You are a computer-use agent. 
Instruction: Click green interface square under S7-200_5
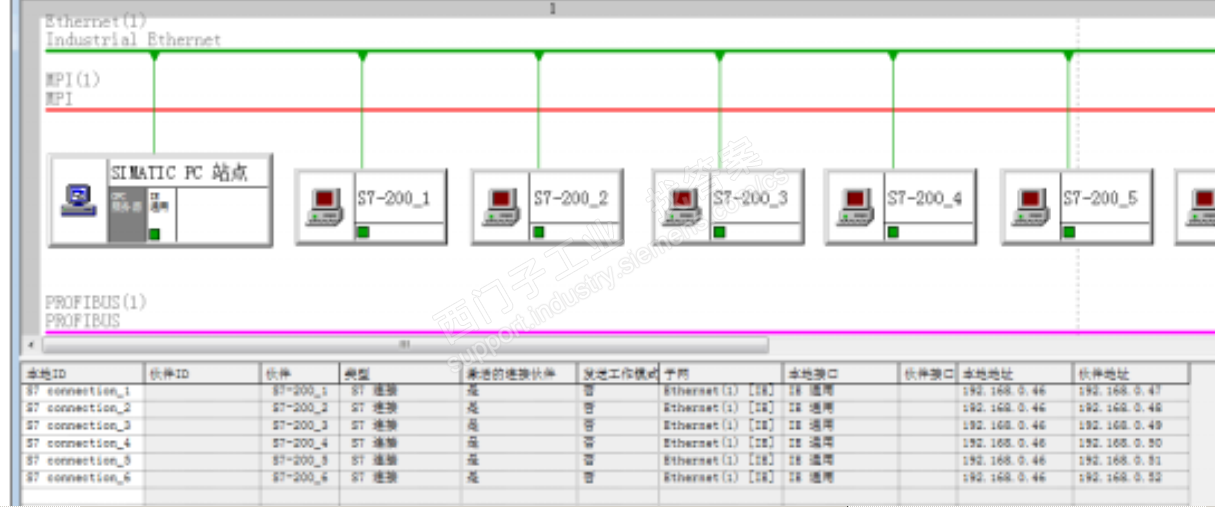click(1069, 233)
